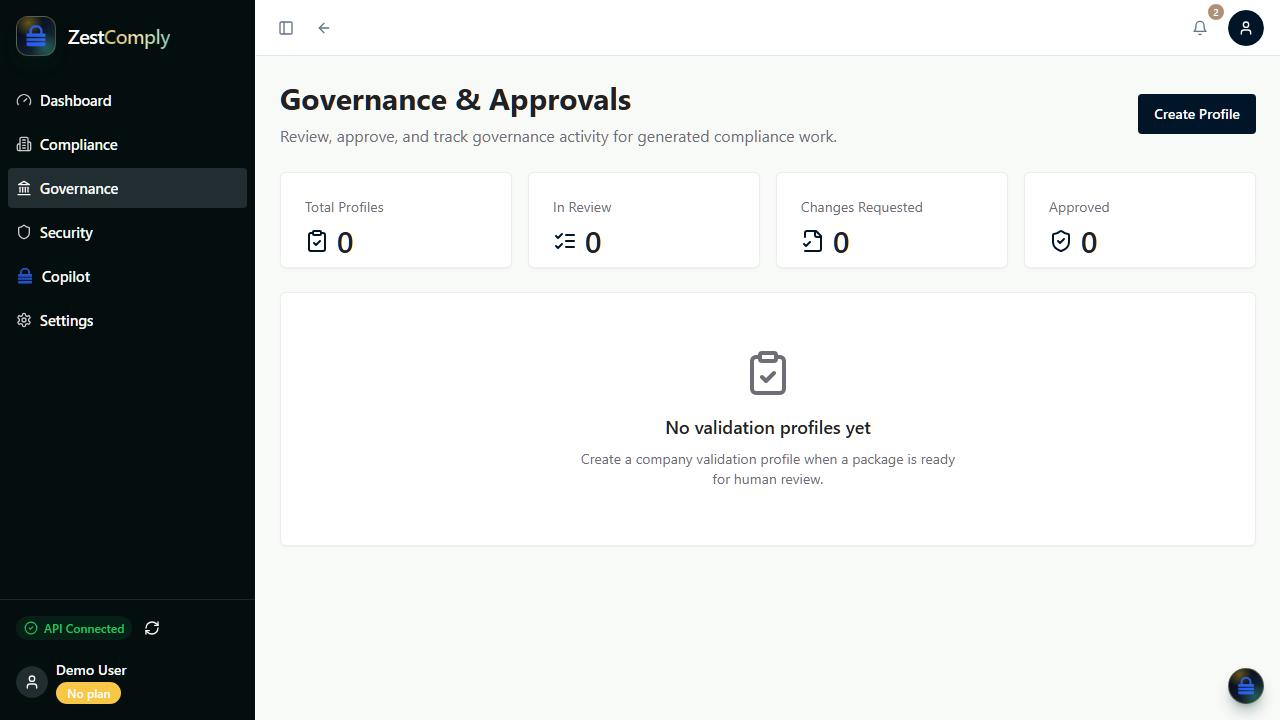Go back using the arrow icon
Screen dimensions: 1280x720
324,28
